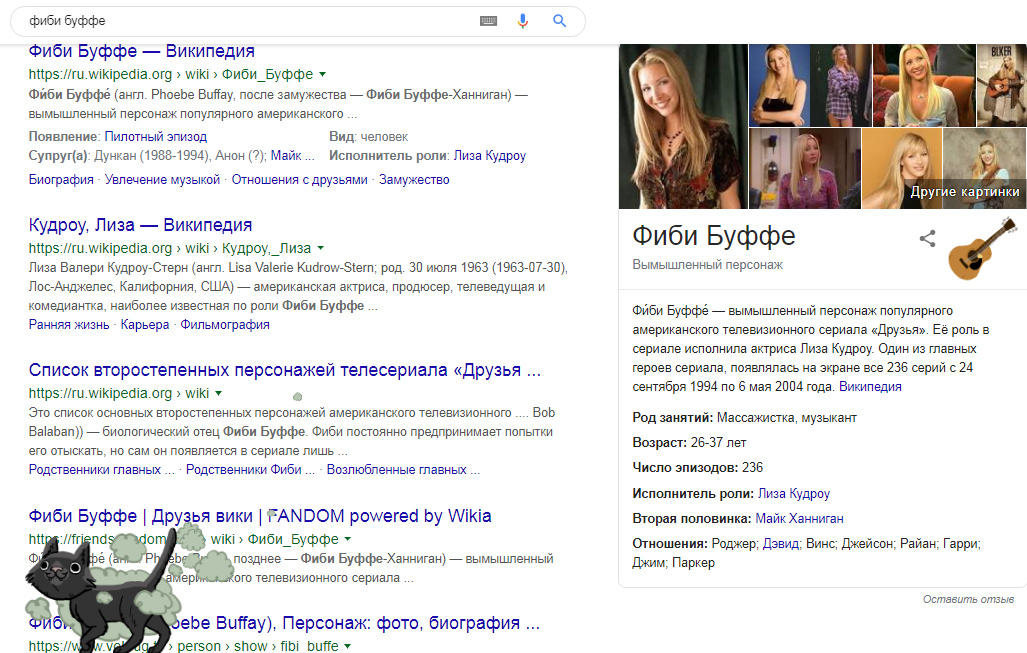The height and width of the screenshot is (653, 1027).
Task: Open the 'Пилотный эпизод' link
Action: [155, 136]
